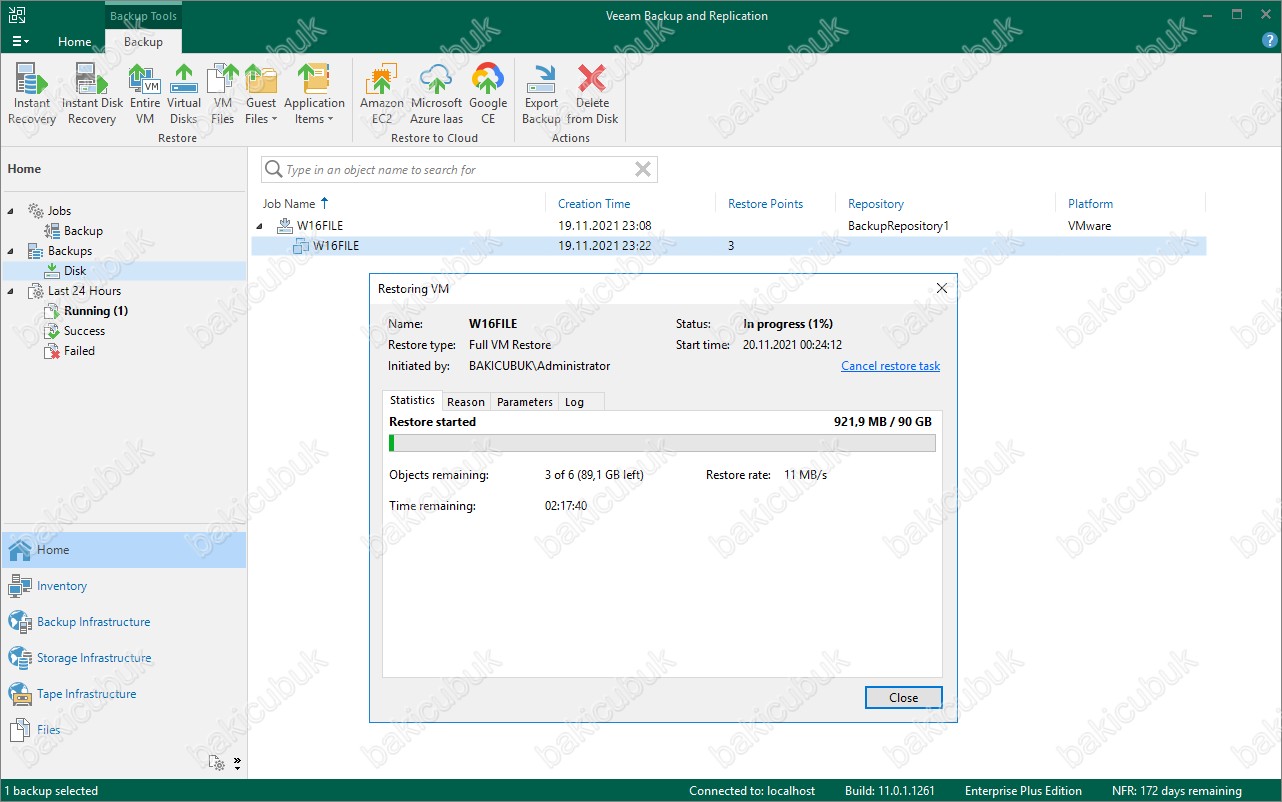Switch to the Parameters tab
This screenshot has width=1282, height=802.
(524, 402)
